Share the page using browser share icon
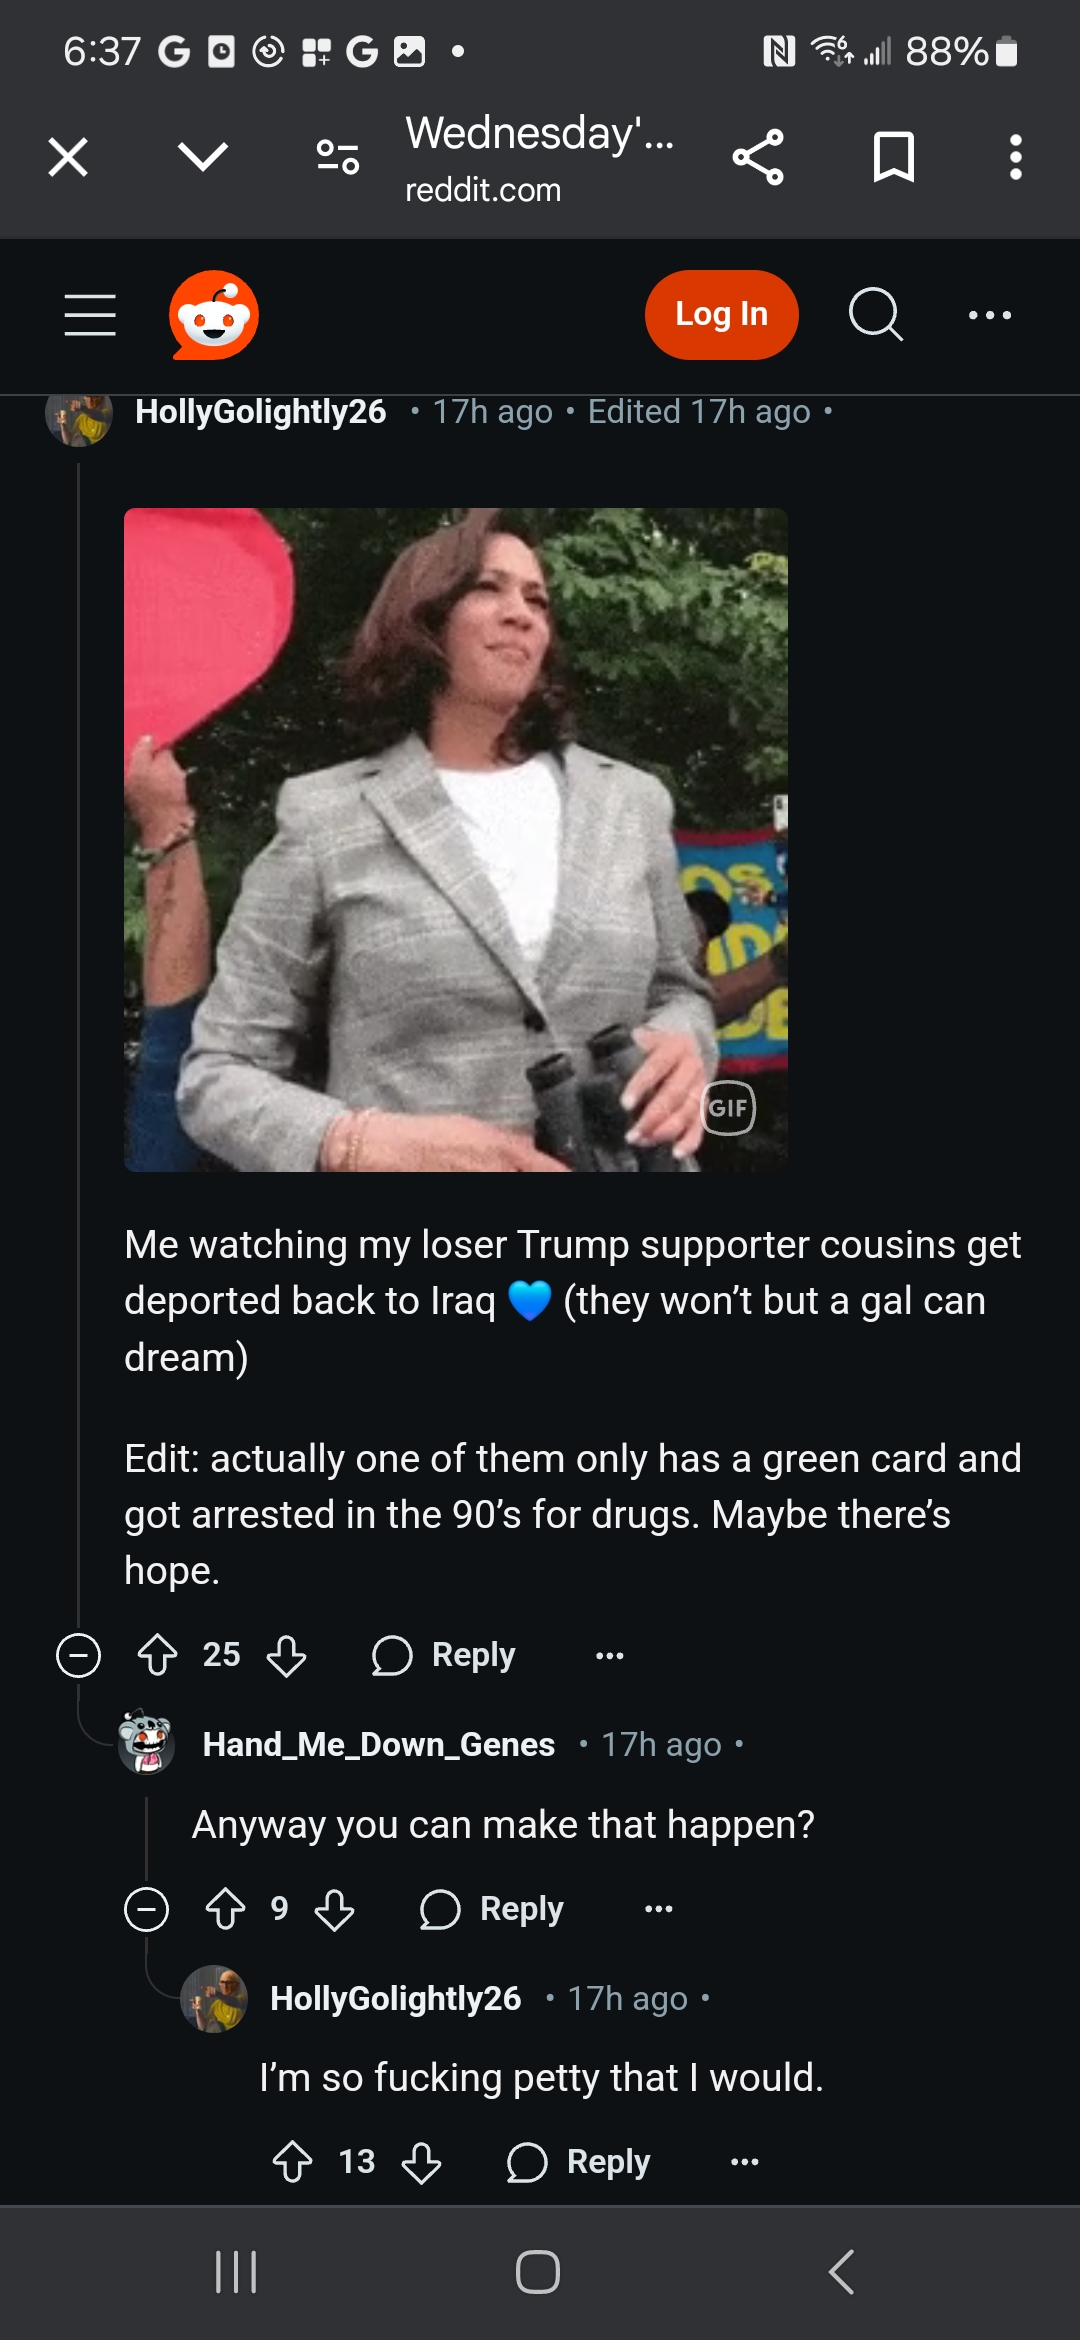 pos(758,158)
